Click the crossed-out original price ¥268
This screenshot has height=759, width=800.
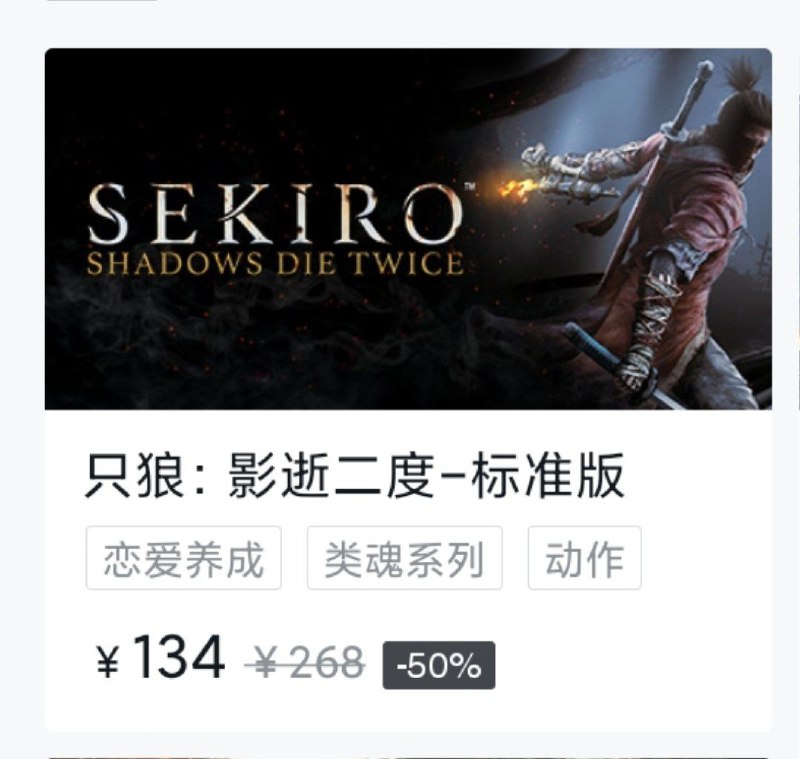(305, 663)
